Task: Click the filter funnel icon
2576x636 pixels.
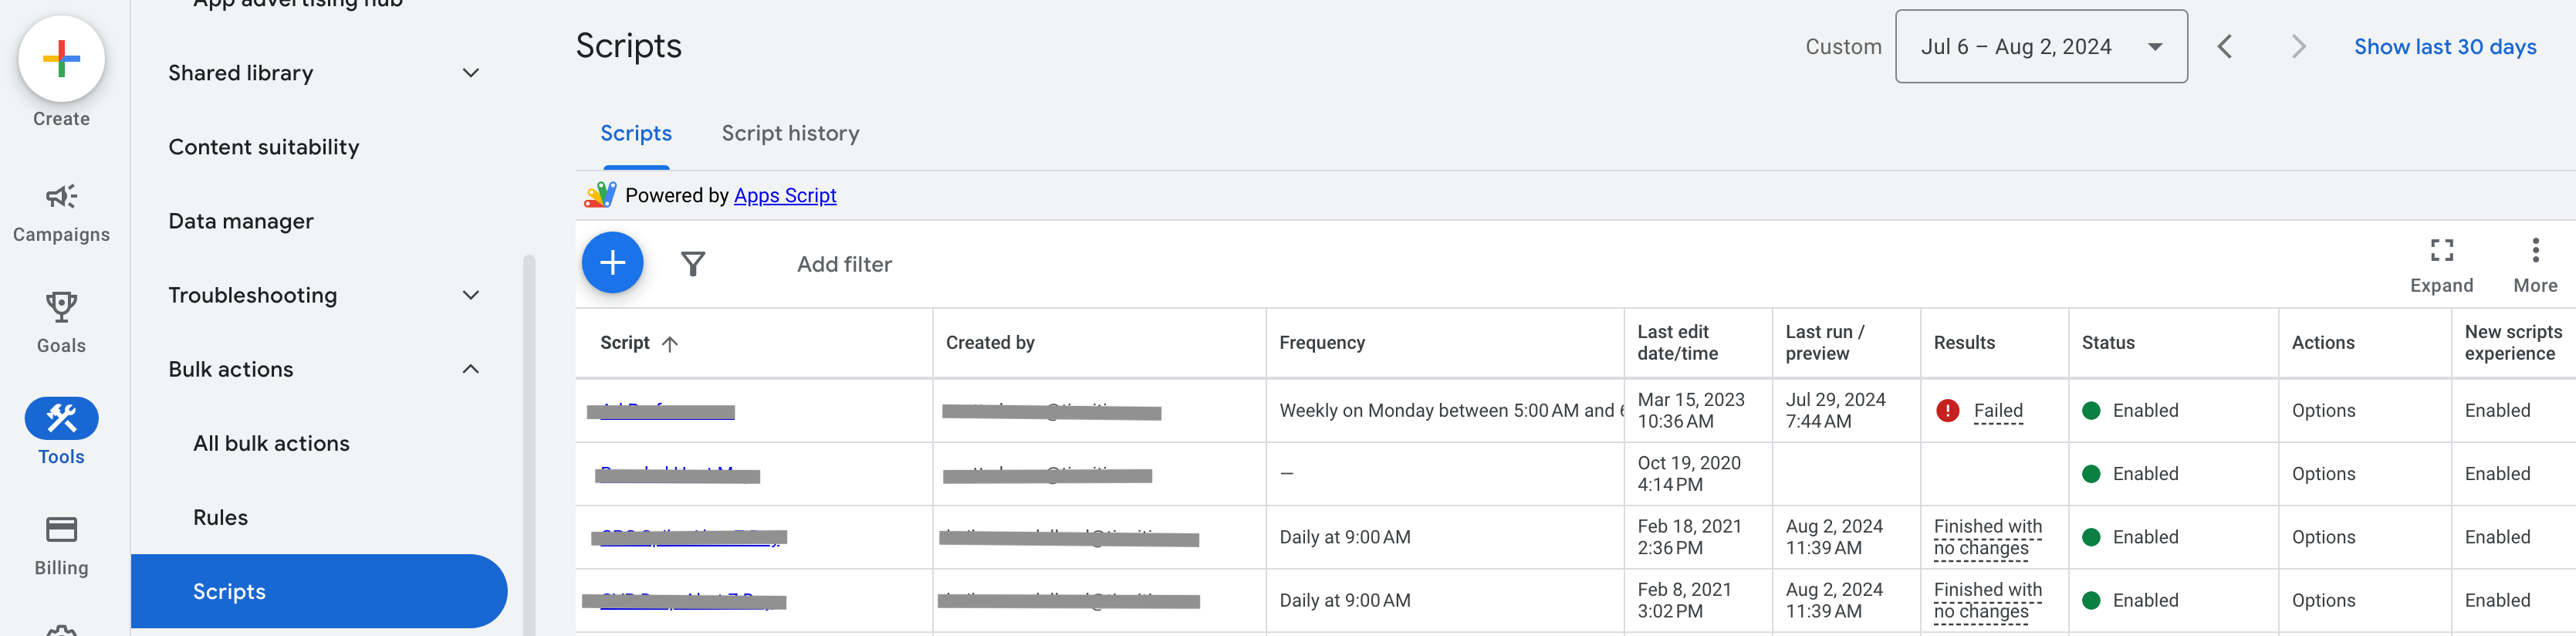Action: point(693,264)
